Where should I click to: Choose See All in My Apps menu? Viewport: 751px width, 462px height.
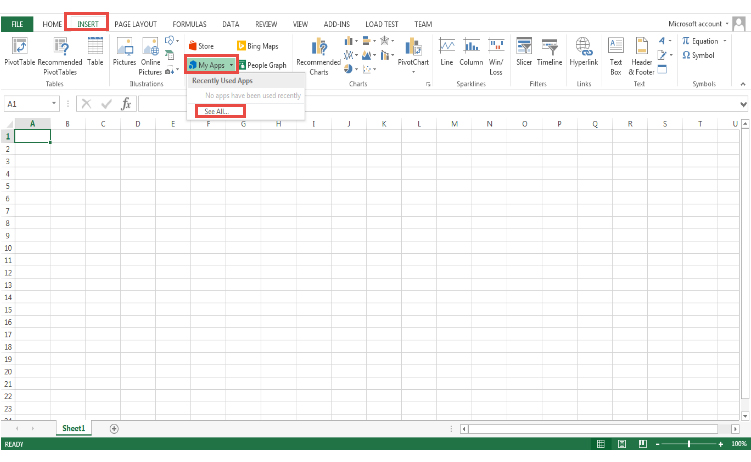point(217,112)
